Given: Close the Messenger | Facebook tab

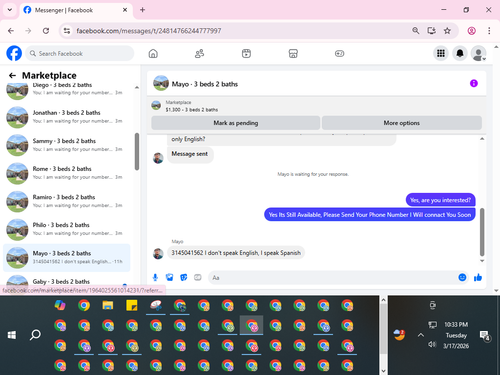Looking at the screenshot, I should [125, 10].
